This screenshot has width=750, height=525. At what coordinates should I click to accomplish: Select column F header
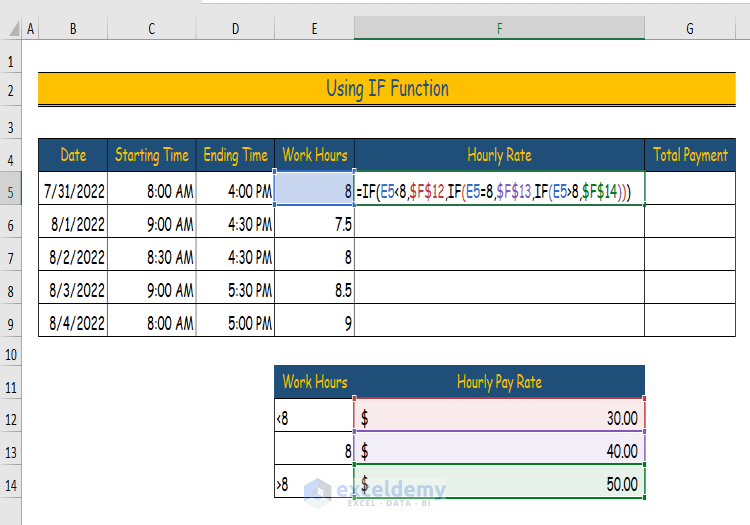[499, 29]
